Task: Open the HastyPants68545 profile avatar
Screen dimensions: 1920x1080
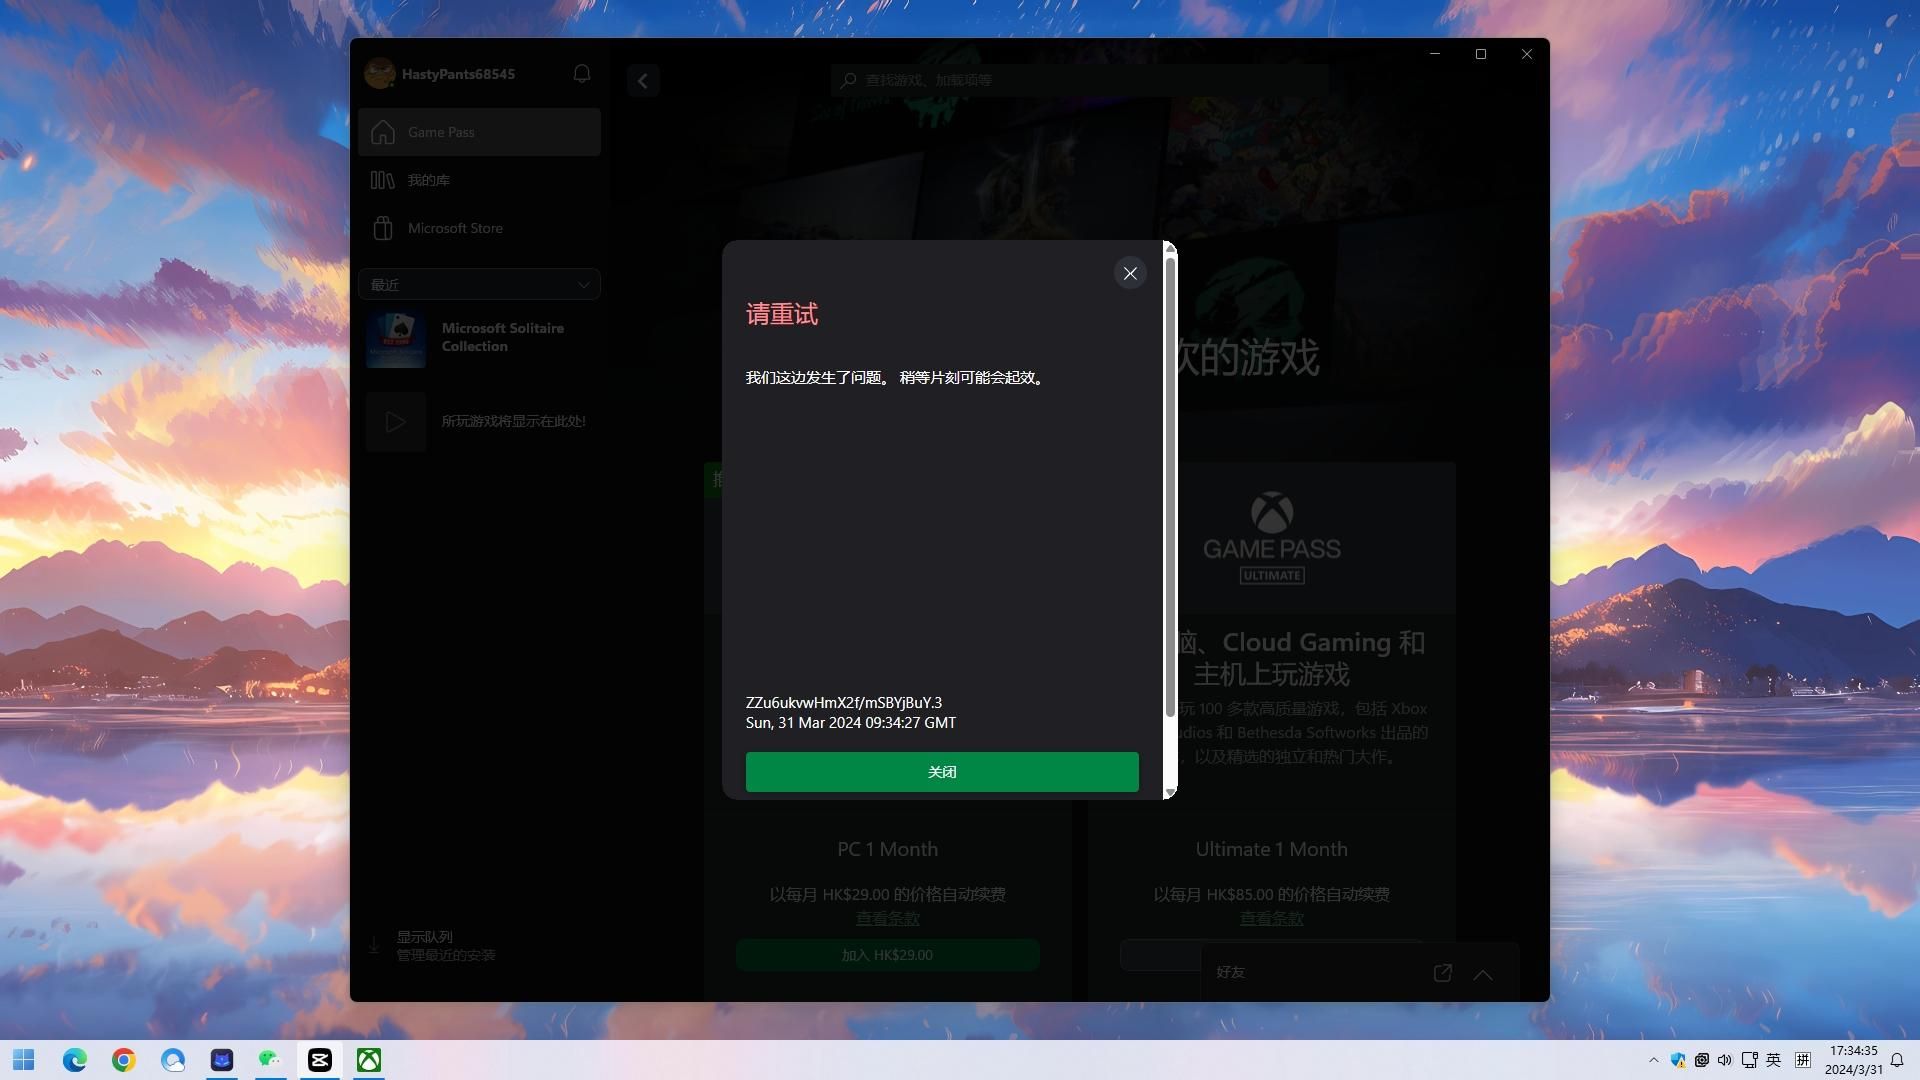Action: tap(379, 74)
